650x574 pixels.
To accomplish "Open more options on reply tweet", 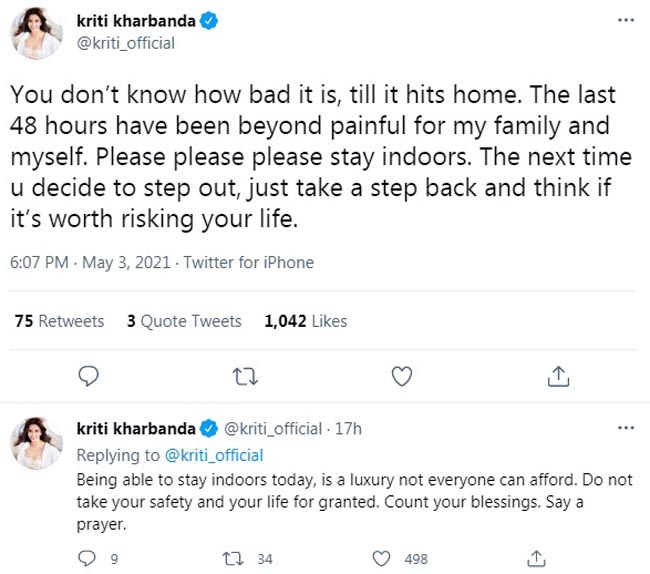I will pyautogui.click(x=626, y=428).
